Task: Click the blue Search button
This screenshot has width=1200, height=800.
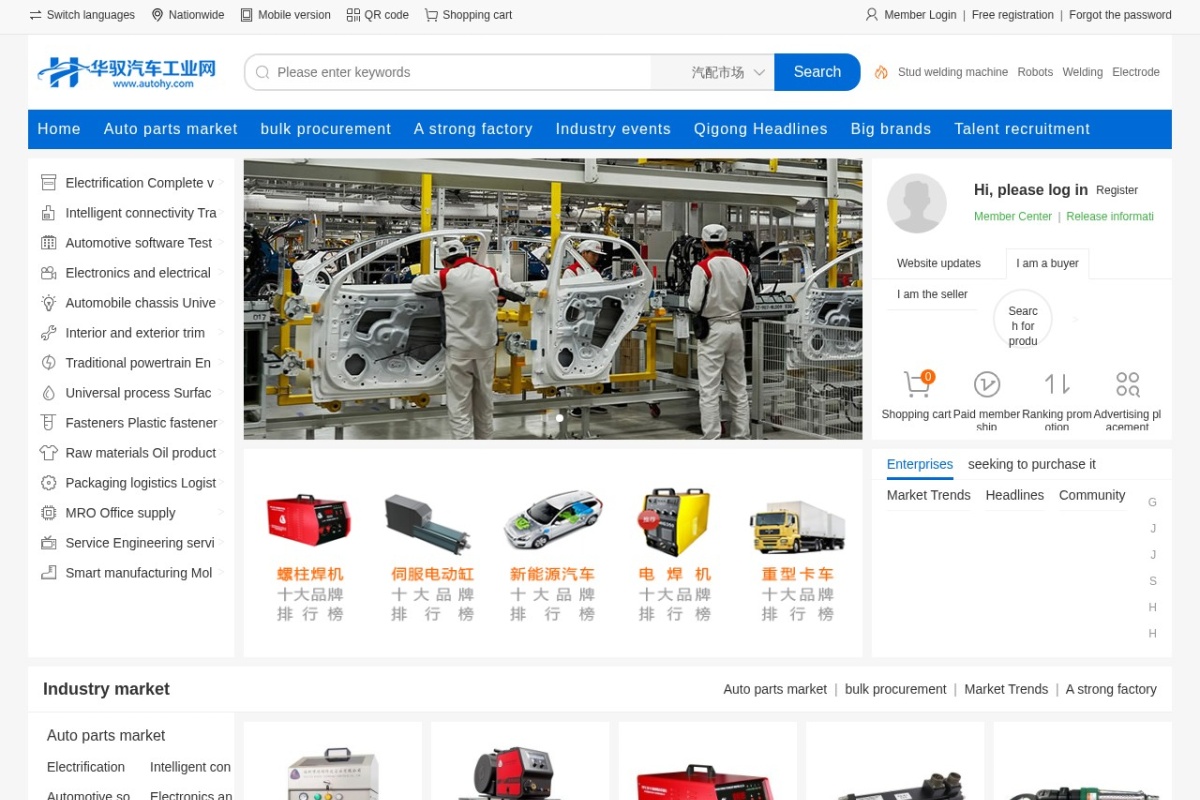Action: pos(817,72)
